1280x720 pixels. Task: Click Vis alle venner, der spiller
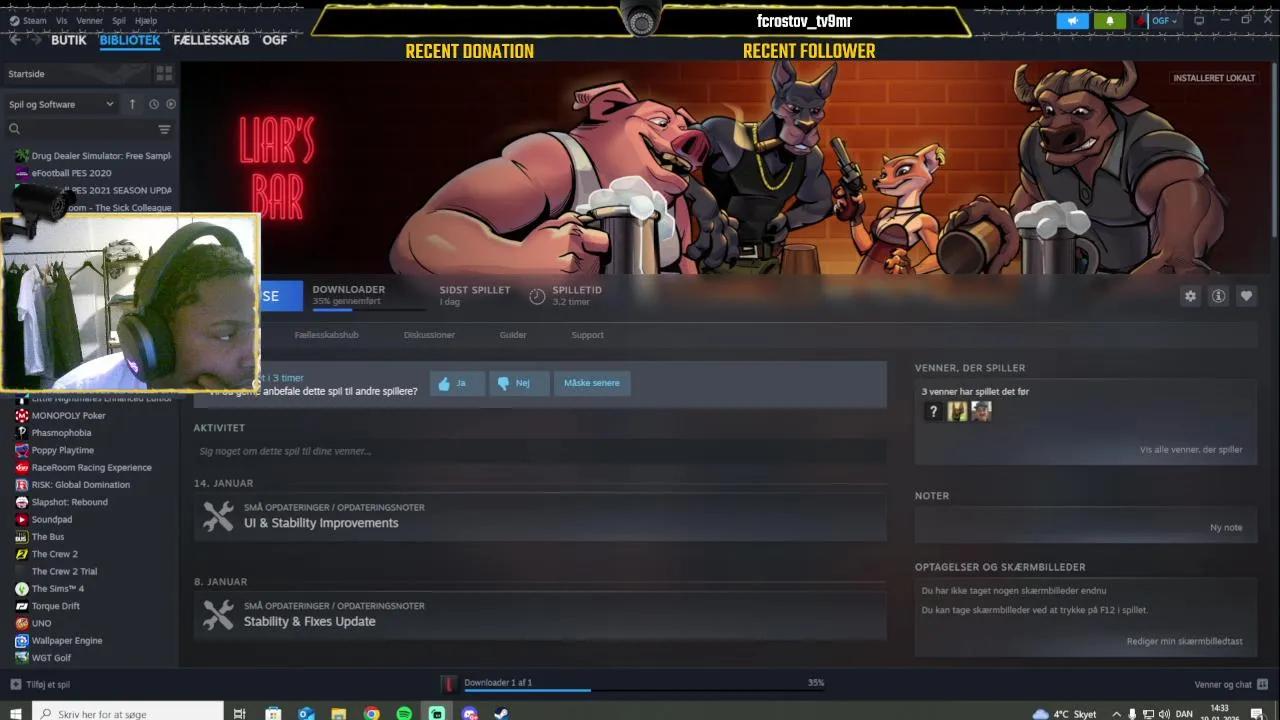[1191, 450]
